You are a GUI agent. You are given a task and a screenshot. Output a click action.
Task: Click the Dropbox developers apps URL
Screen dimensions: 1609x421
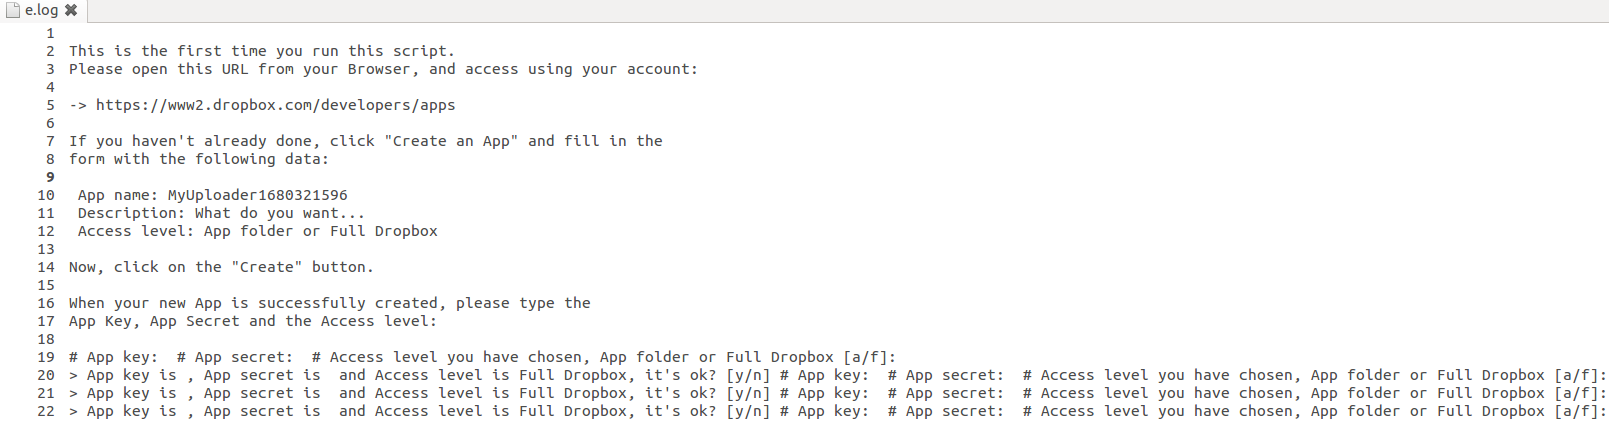(x=275, y=105)
